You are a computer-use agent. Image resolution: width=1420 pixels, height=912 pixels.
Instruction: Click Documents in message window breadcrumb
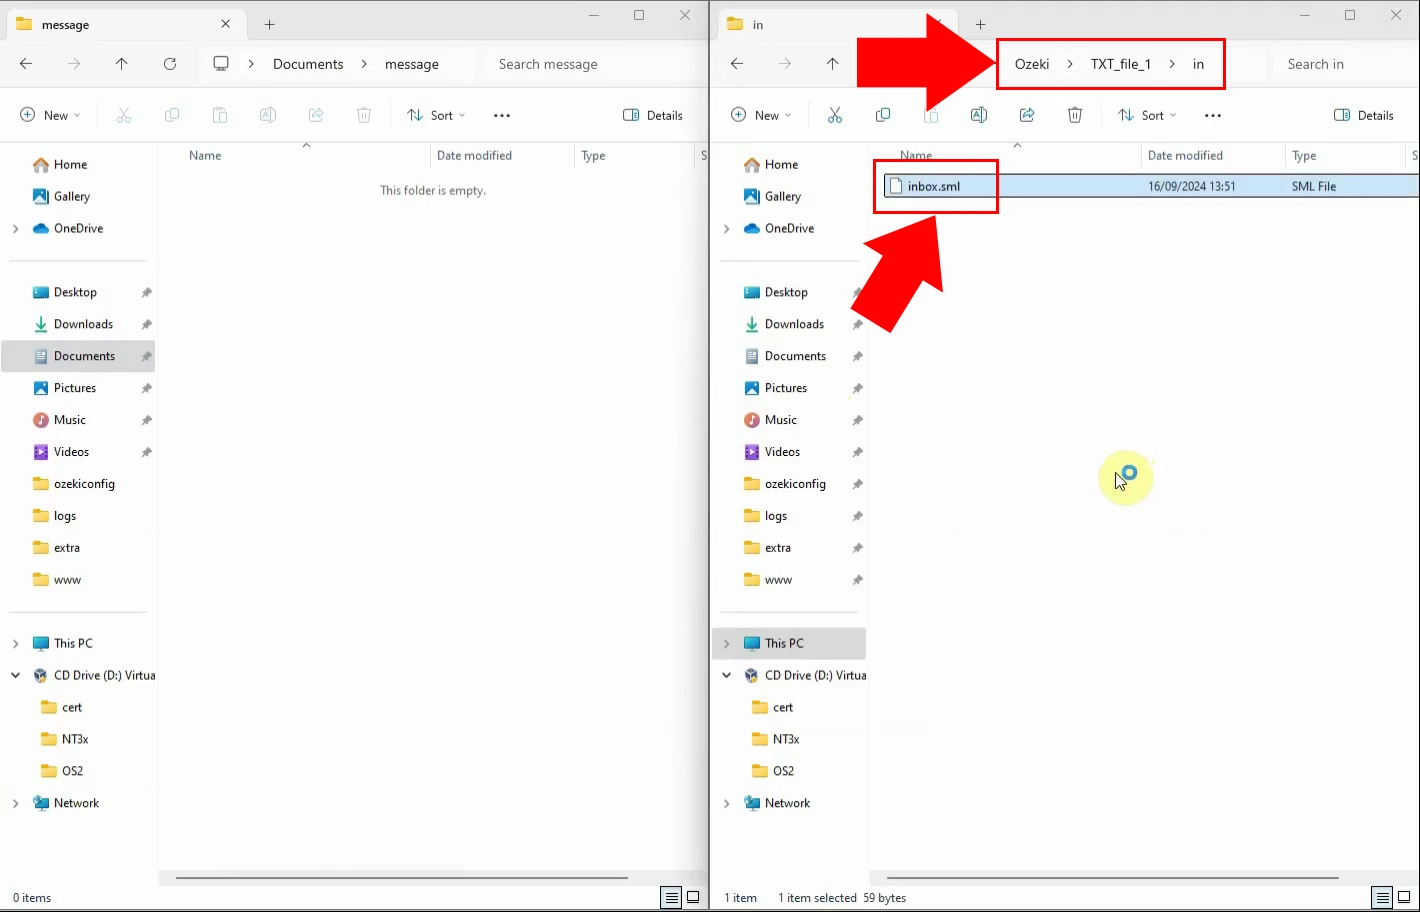pyautogui.click(x=308, y=64)
